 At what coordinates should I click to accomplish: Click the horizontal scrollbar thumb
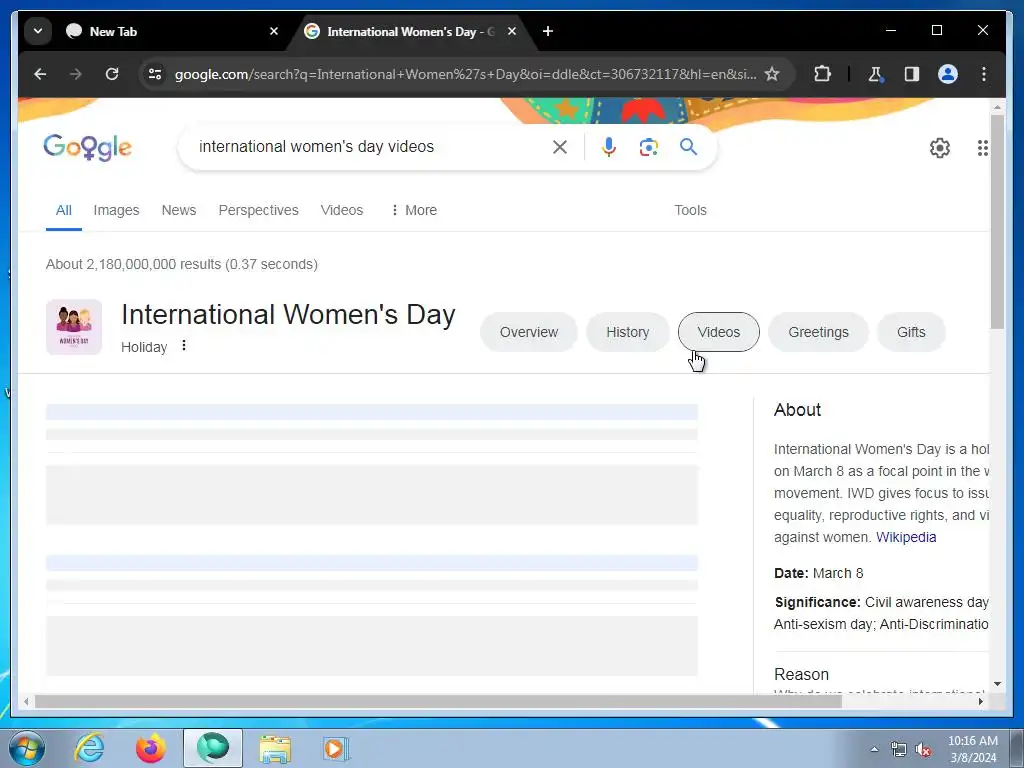[x=438, y=701]
